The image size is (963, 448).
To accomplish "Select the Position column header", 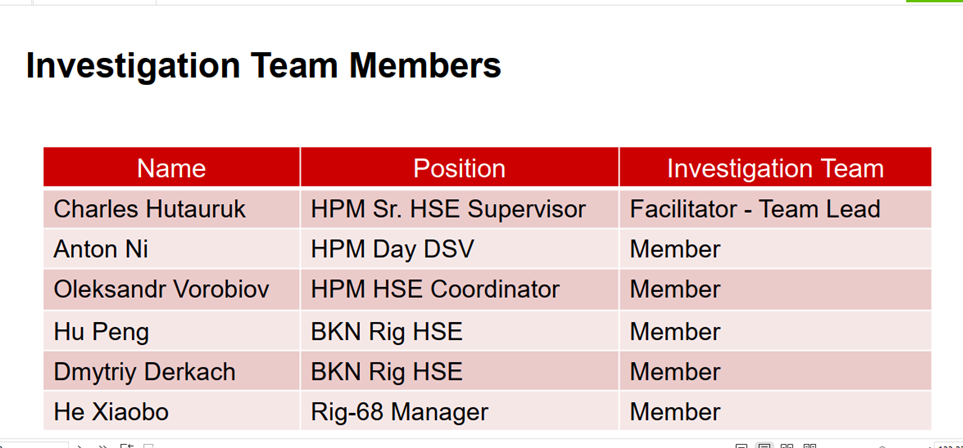I will point(459,167).
